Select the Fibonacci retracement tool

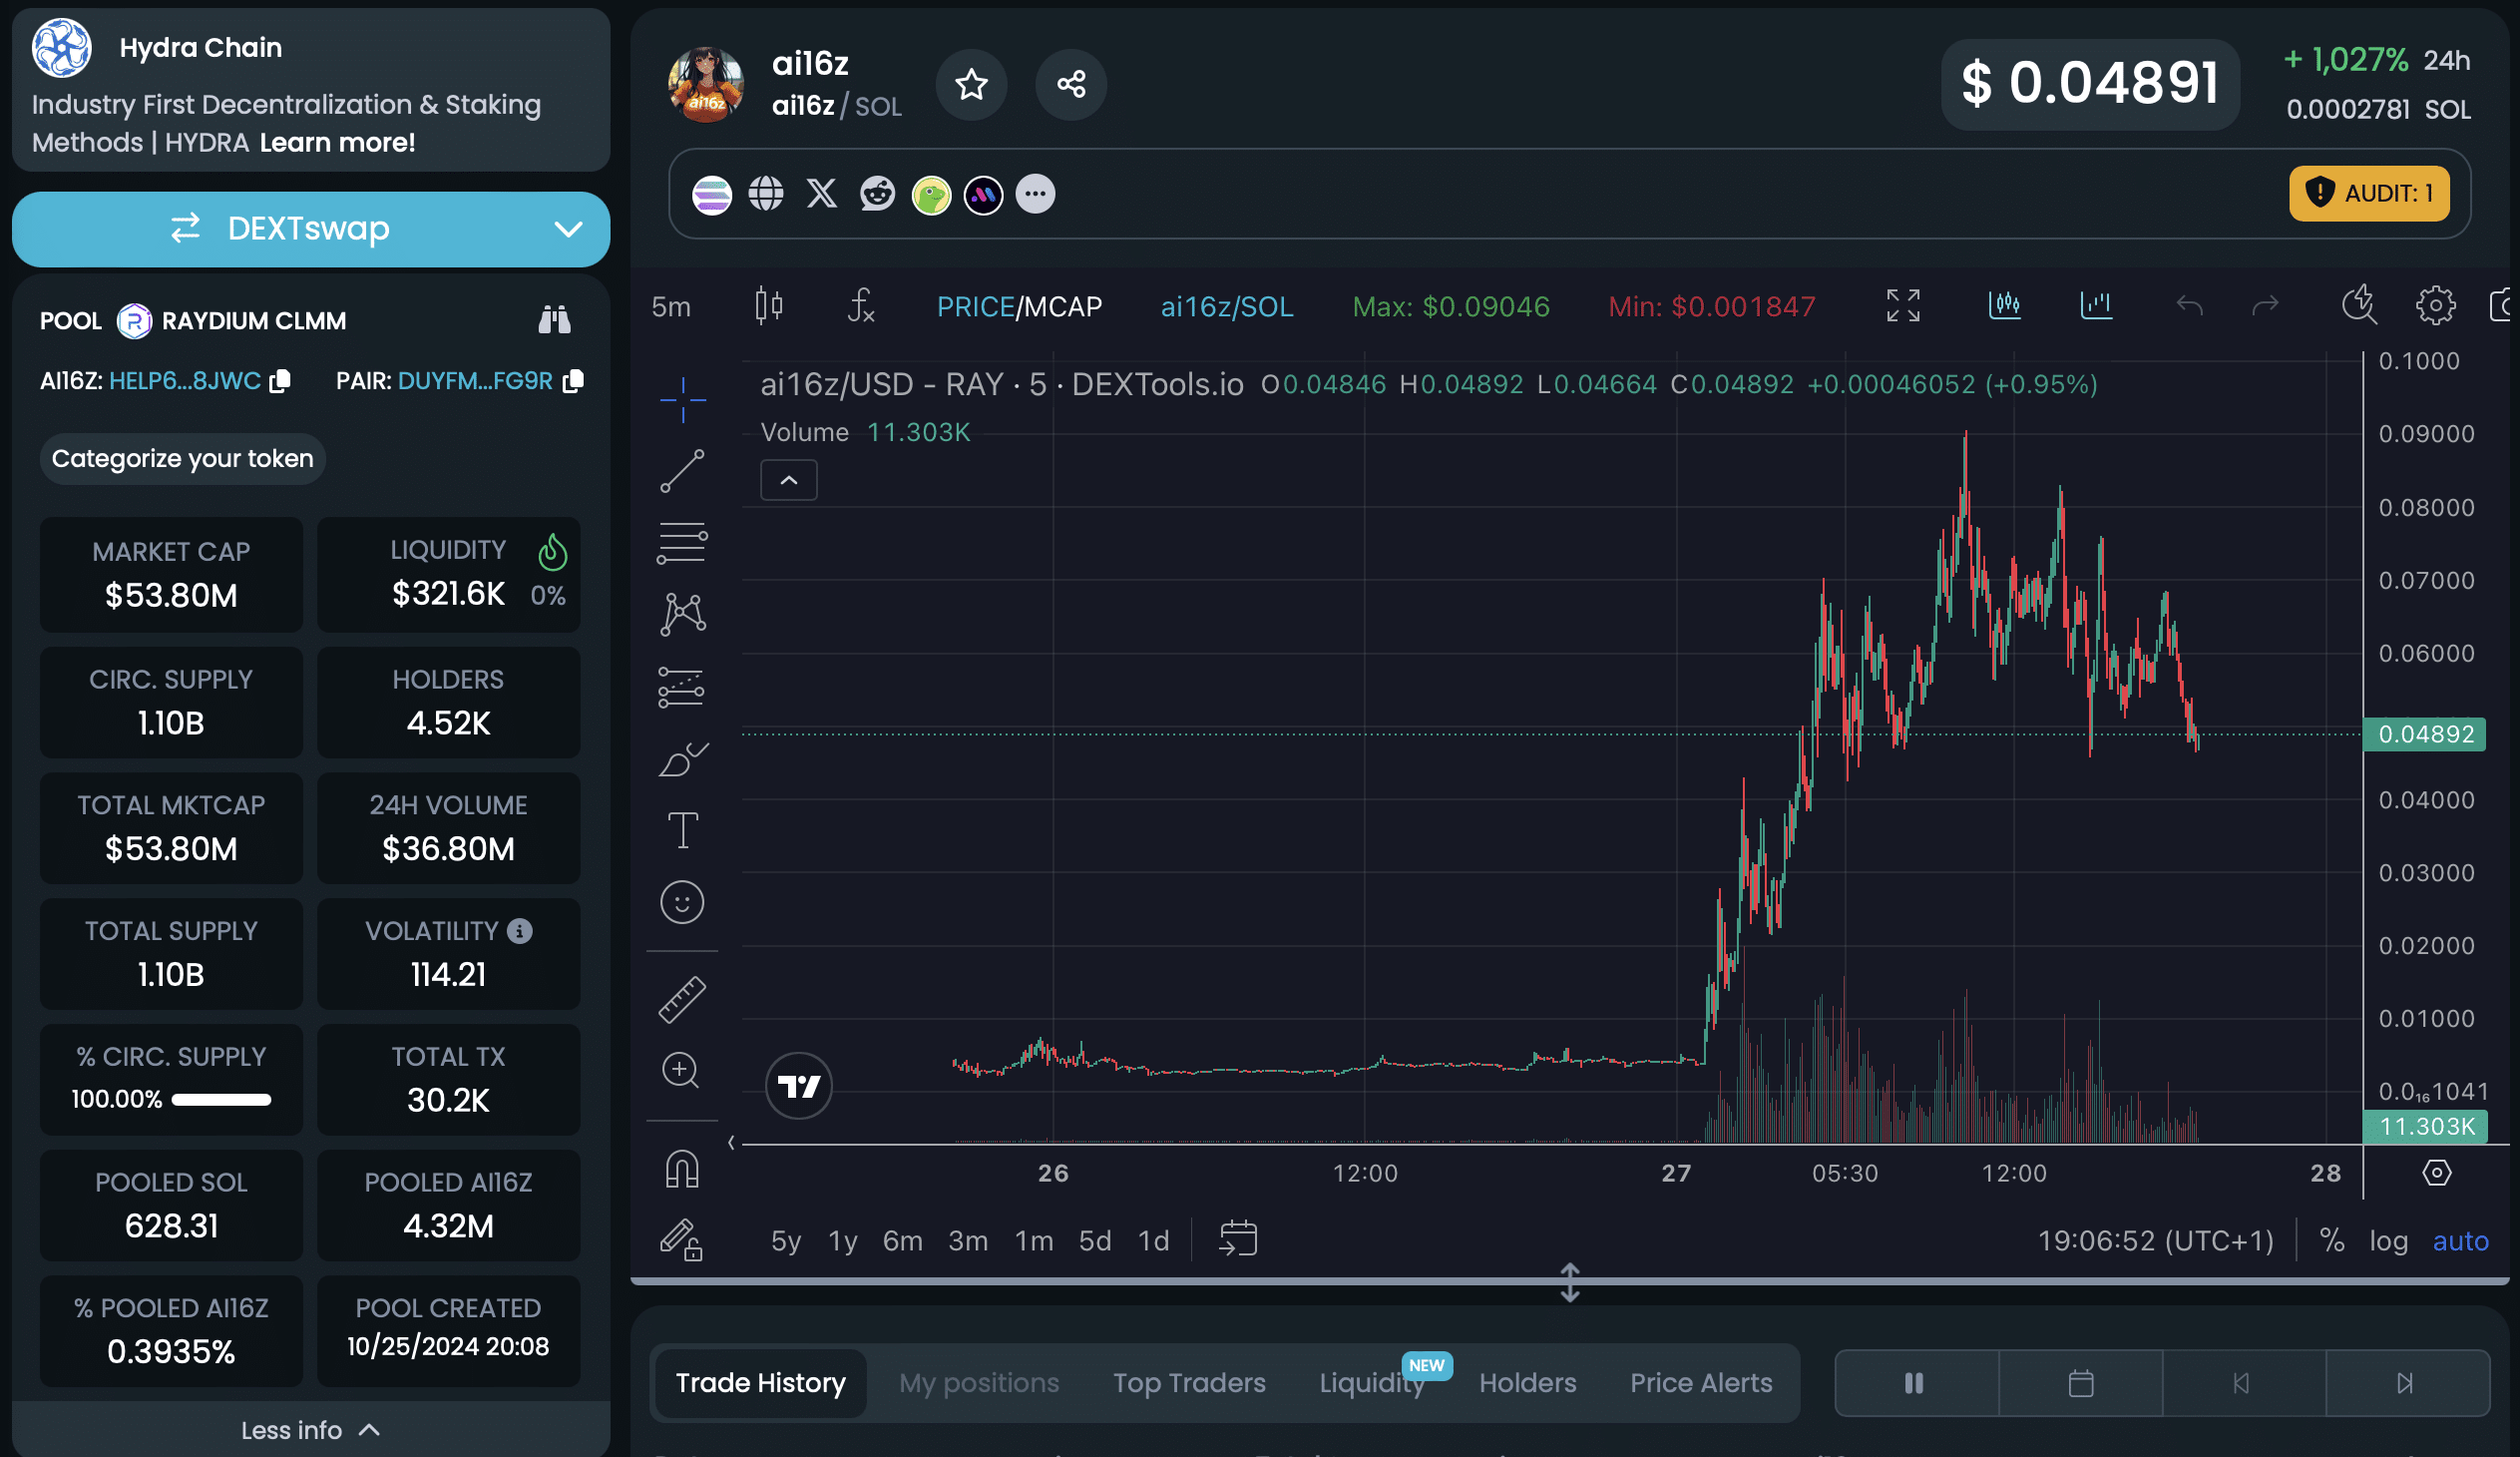683,543
